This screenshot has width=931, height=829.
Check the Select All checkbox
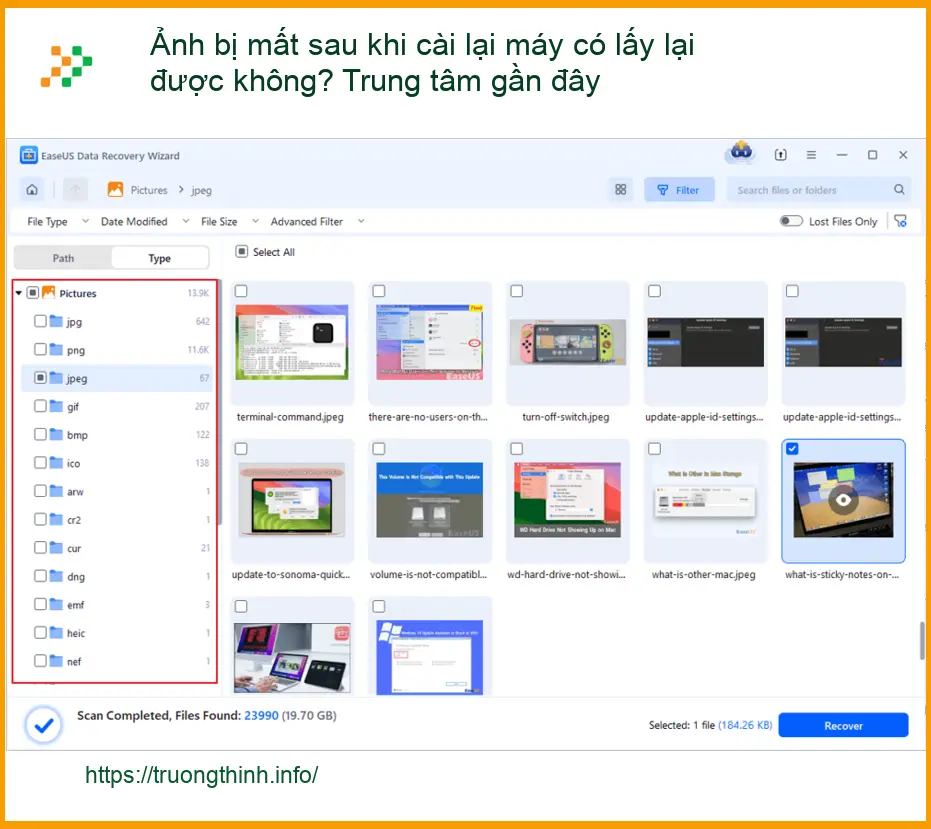click(x=241, y=252)
